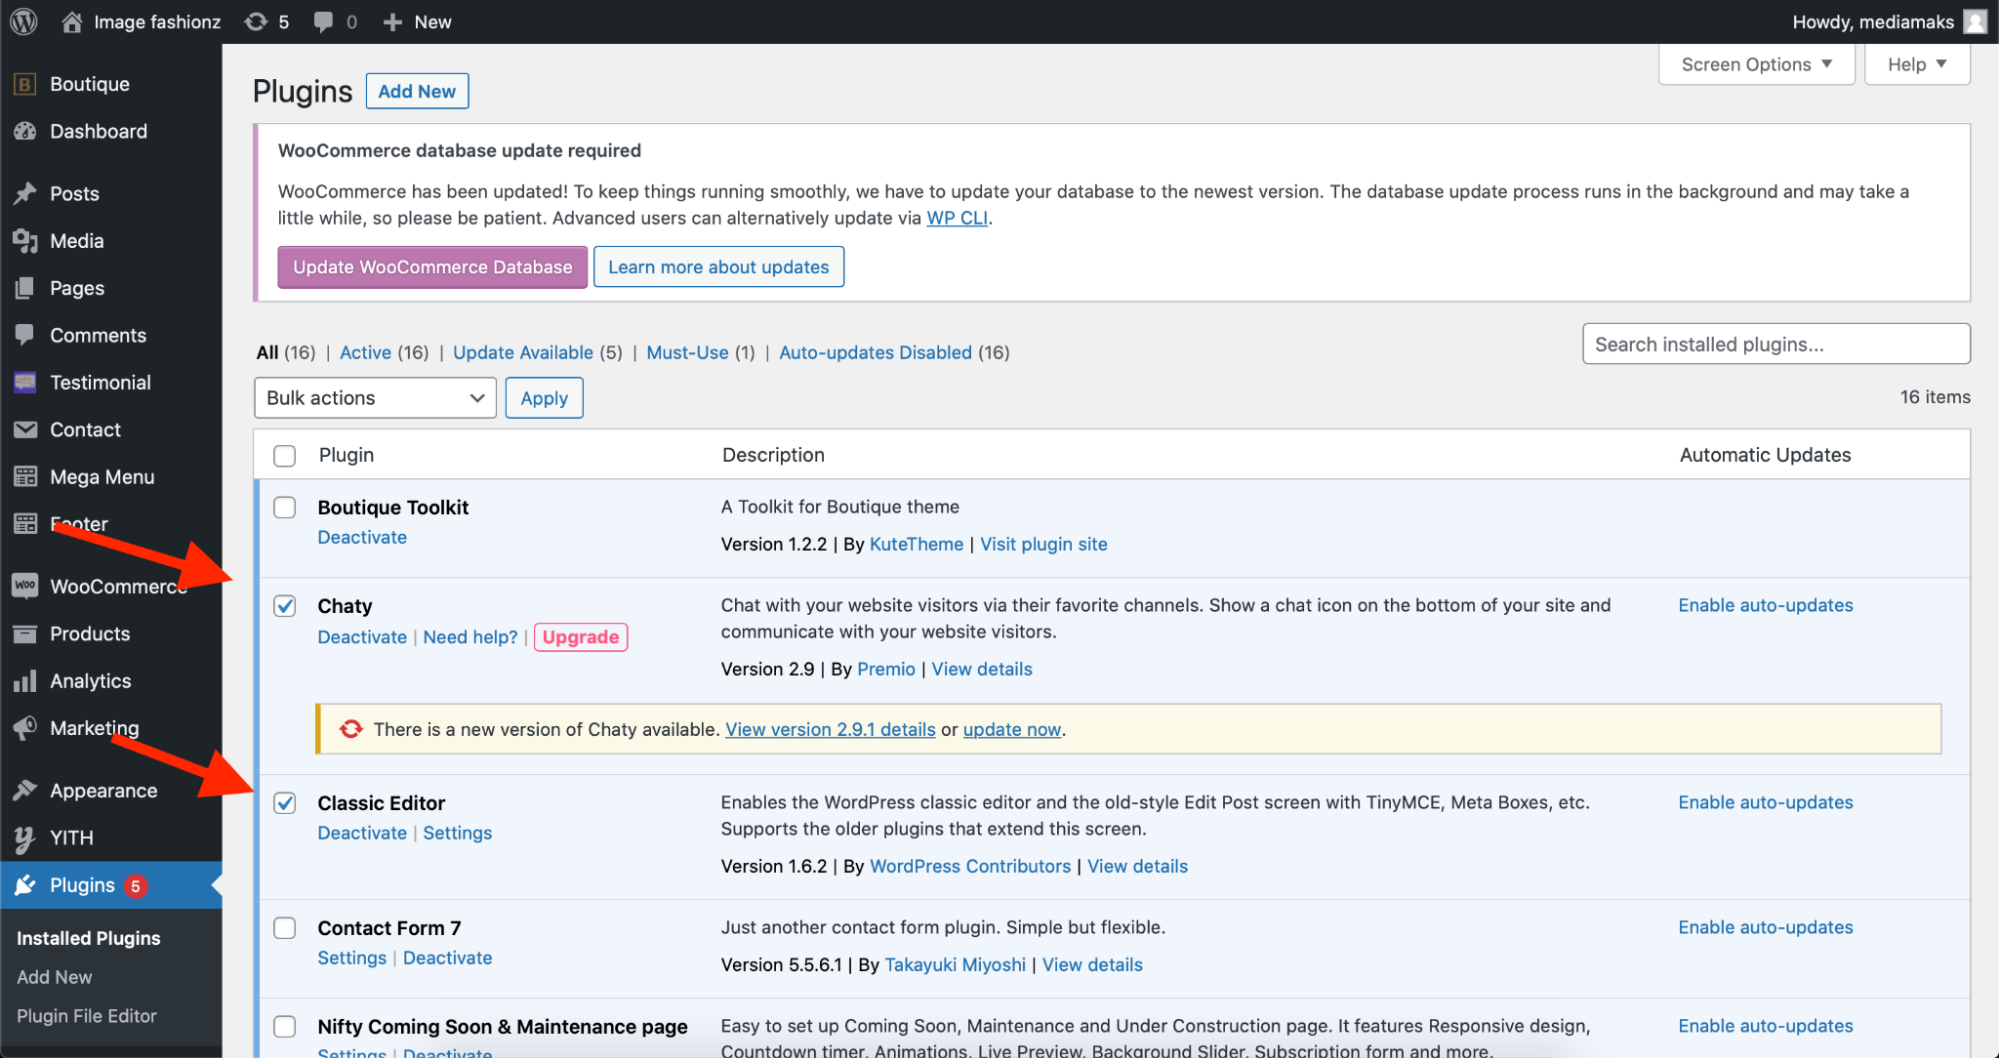Click the Boutique sidebar icon
This screenshot has width=1999, height=1059.
25,84
